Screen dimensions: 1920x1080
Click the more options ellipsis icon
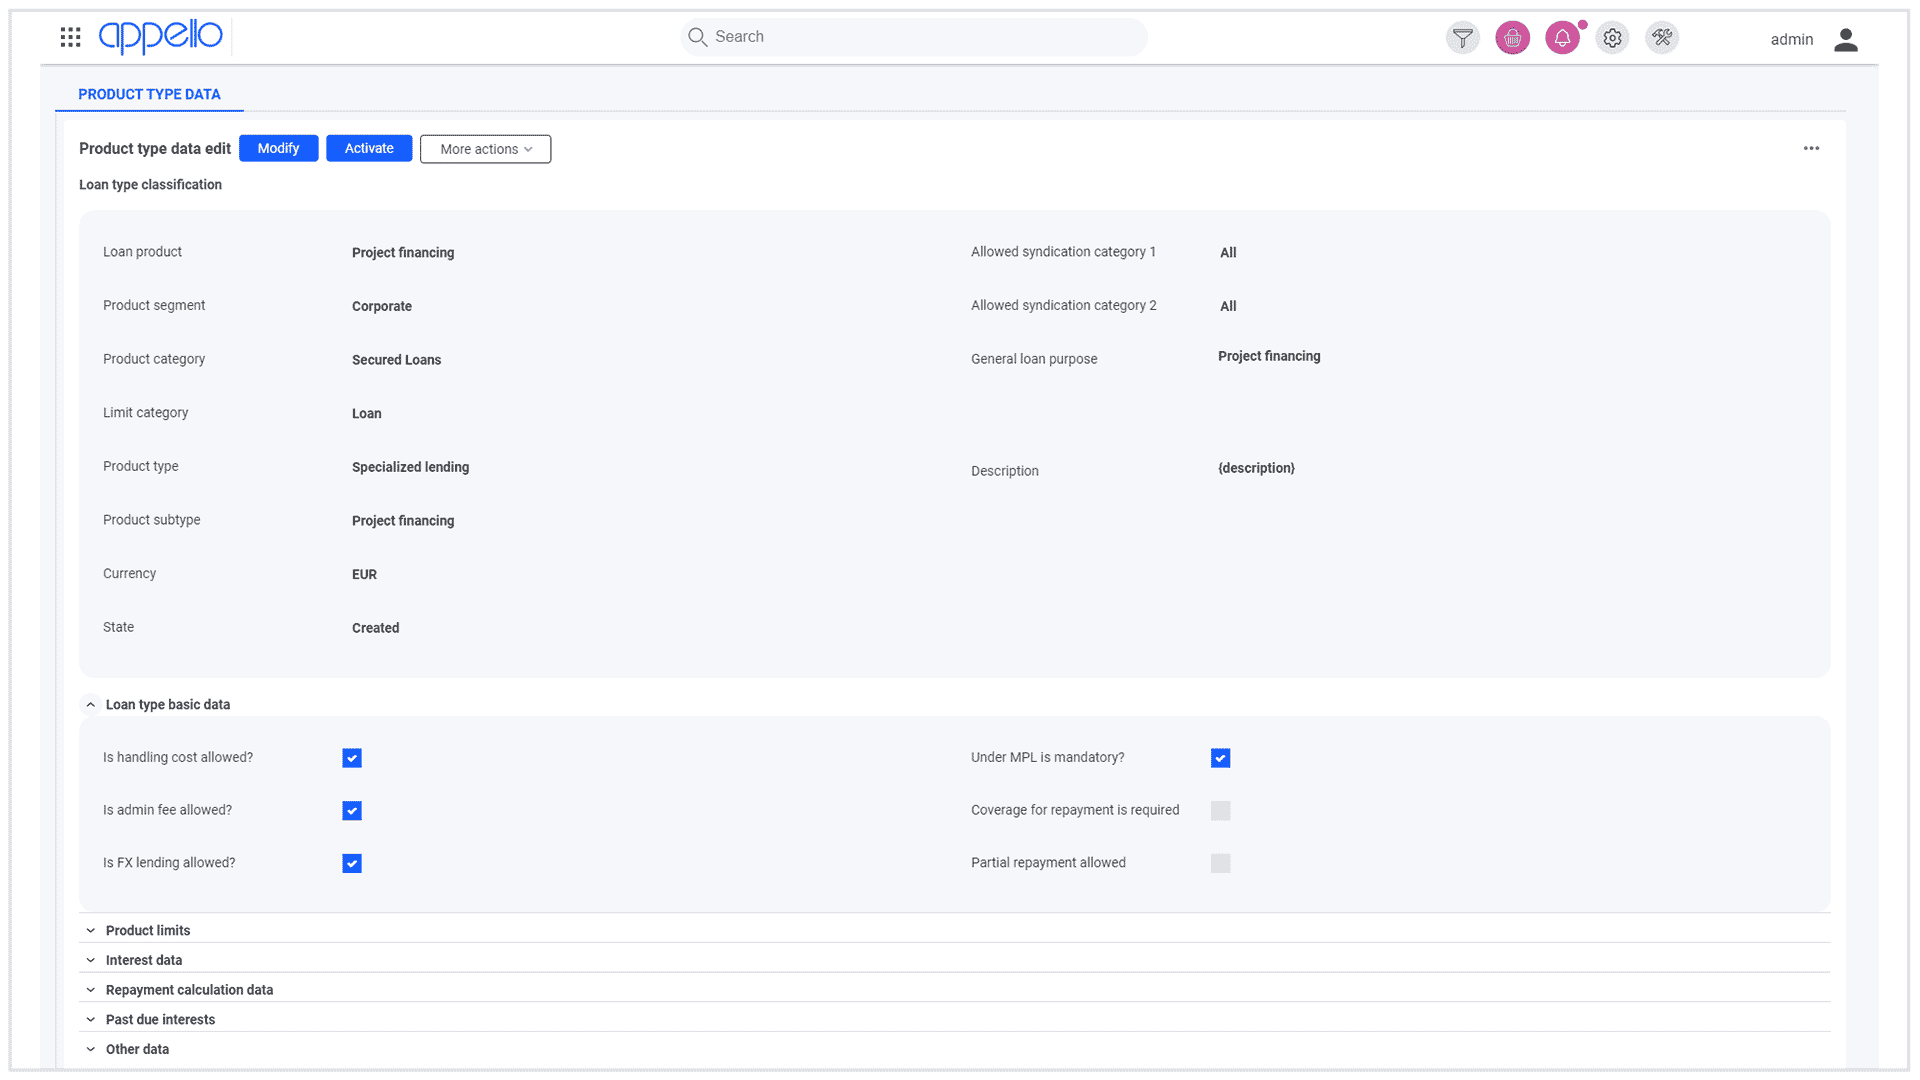(1812, 148)
